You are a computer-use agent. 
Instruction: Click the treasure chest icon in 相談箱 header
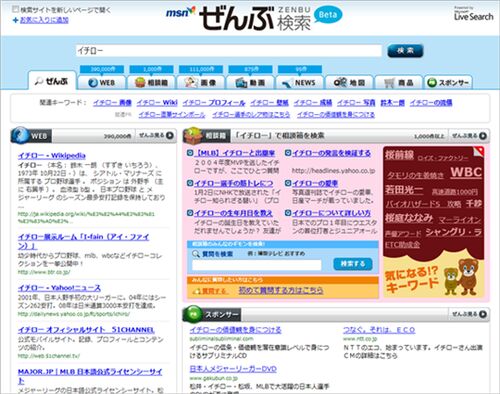pos(193,135)
